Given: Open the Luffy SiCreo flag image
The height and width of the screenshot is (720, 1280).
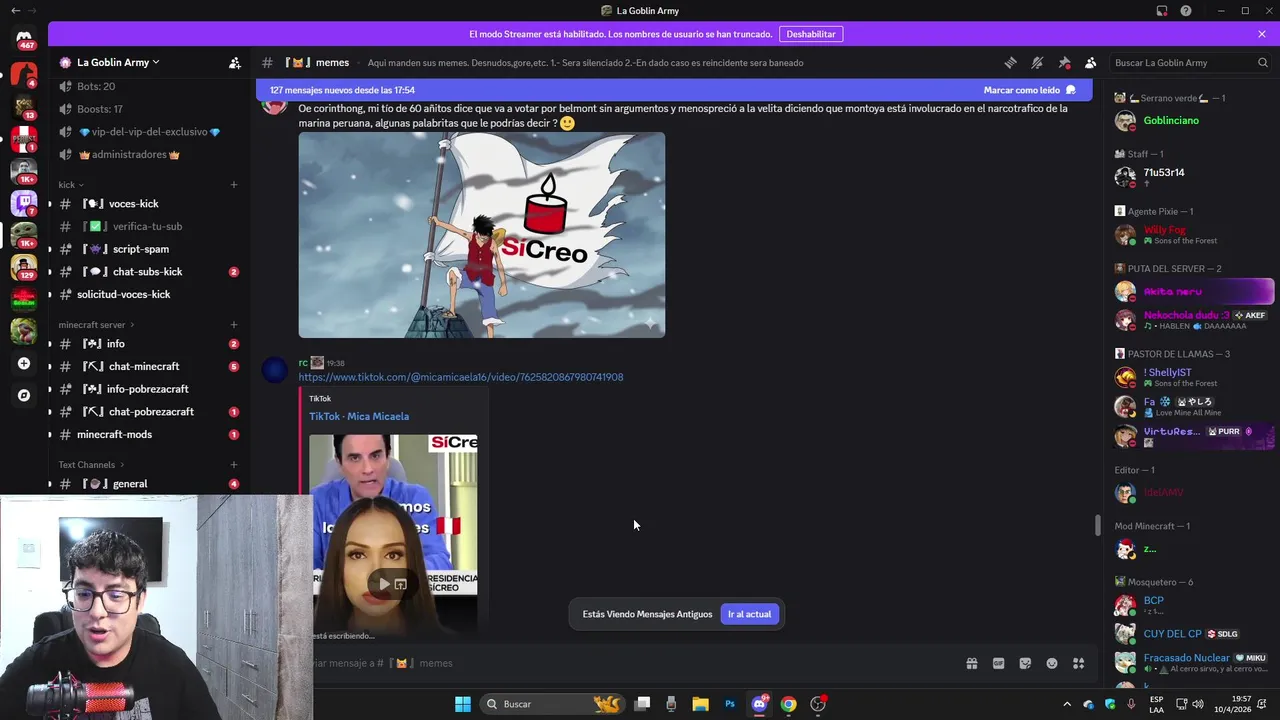Looking at the screenshot, I should point(481,235).
